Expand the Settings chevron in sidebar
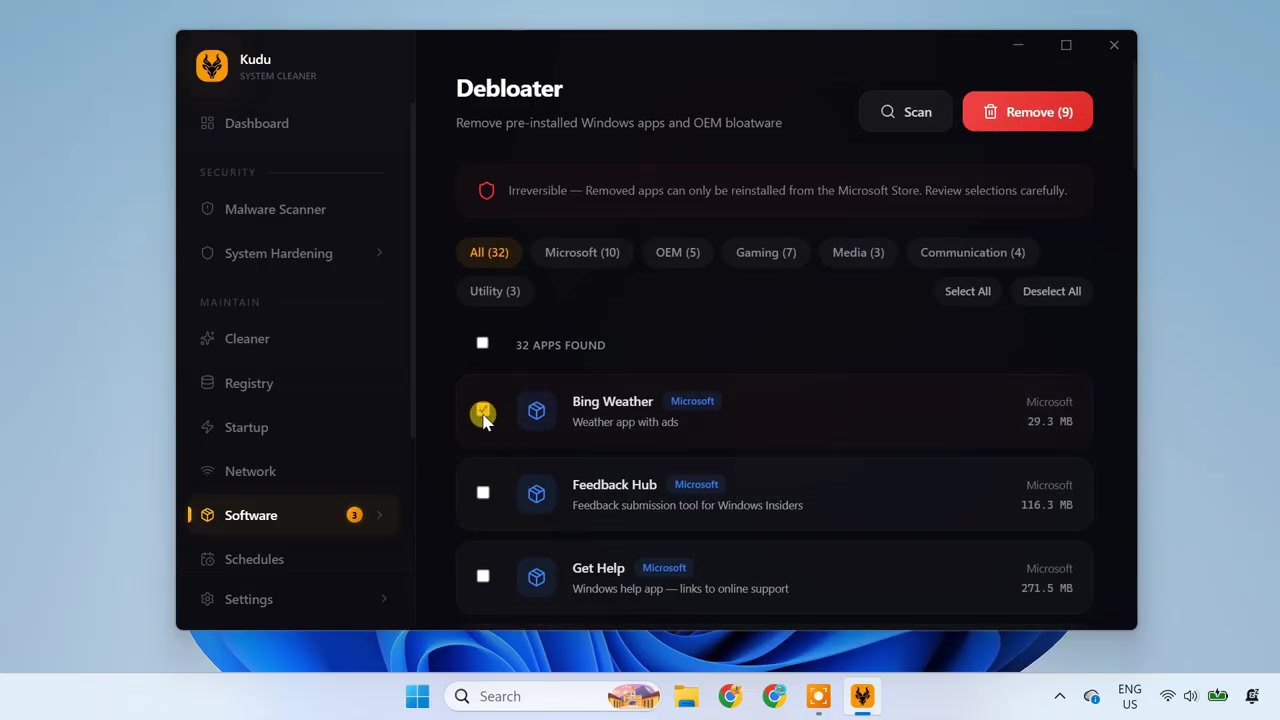Screen dimensions: 1280x720 [x=384, y=599]
